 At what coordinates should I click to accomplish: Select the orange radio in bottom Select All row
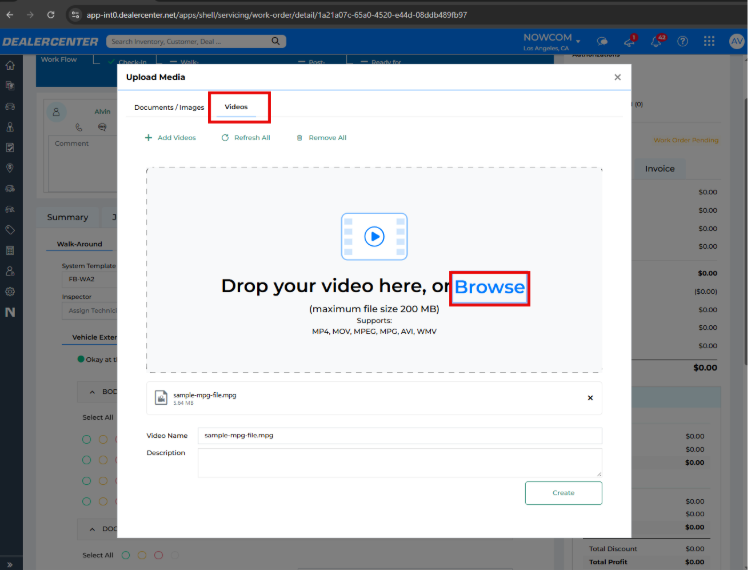pos(142,555)
